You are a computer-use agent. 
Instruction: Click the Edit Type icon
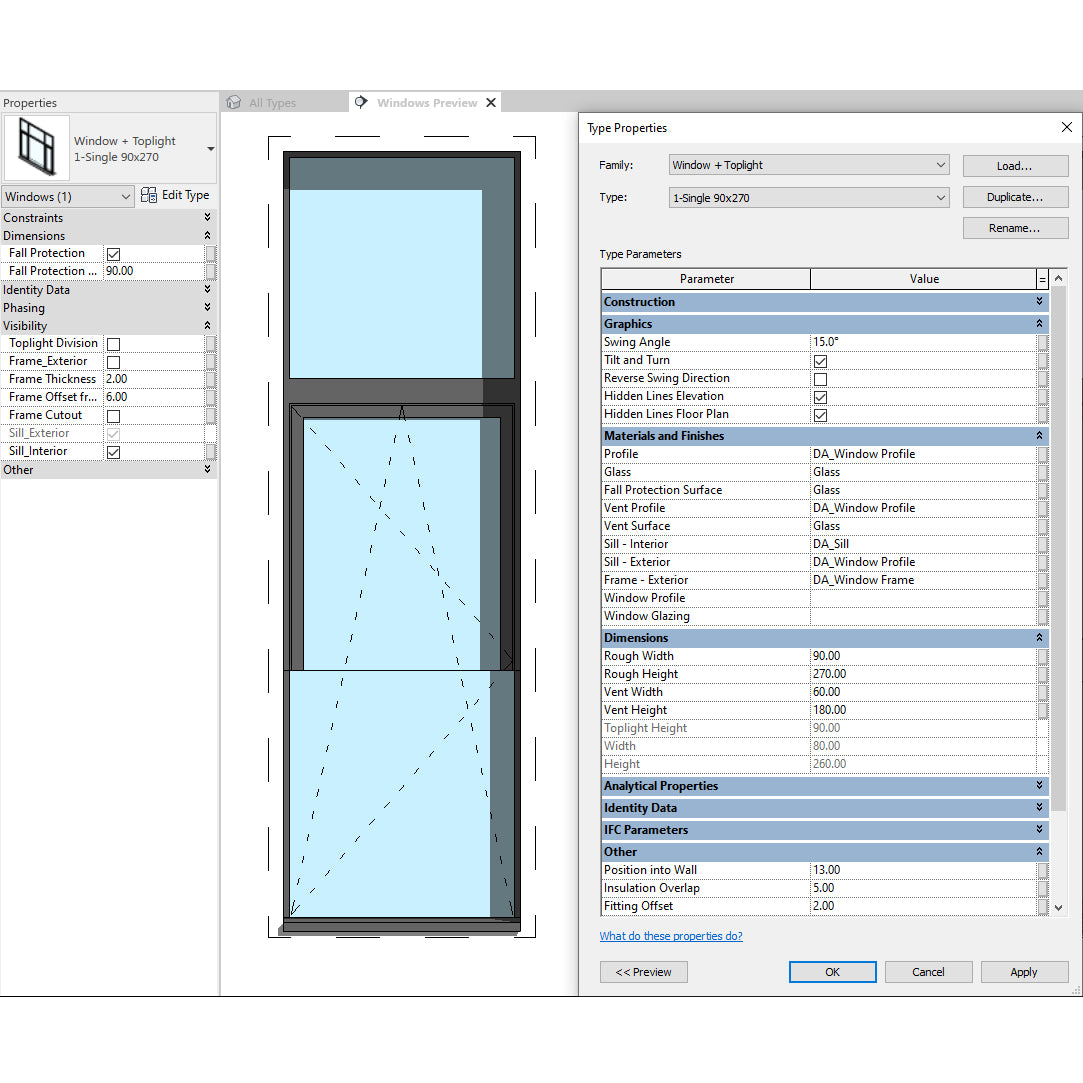149,196
